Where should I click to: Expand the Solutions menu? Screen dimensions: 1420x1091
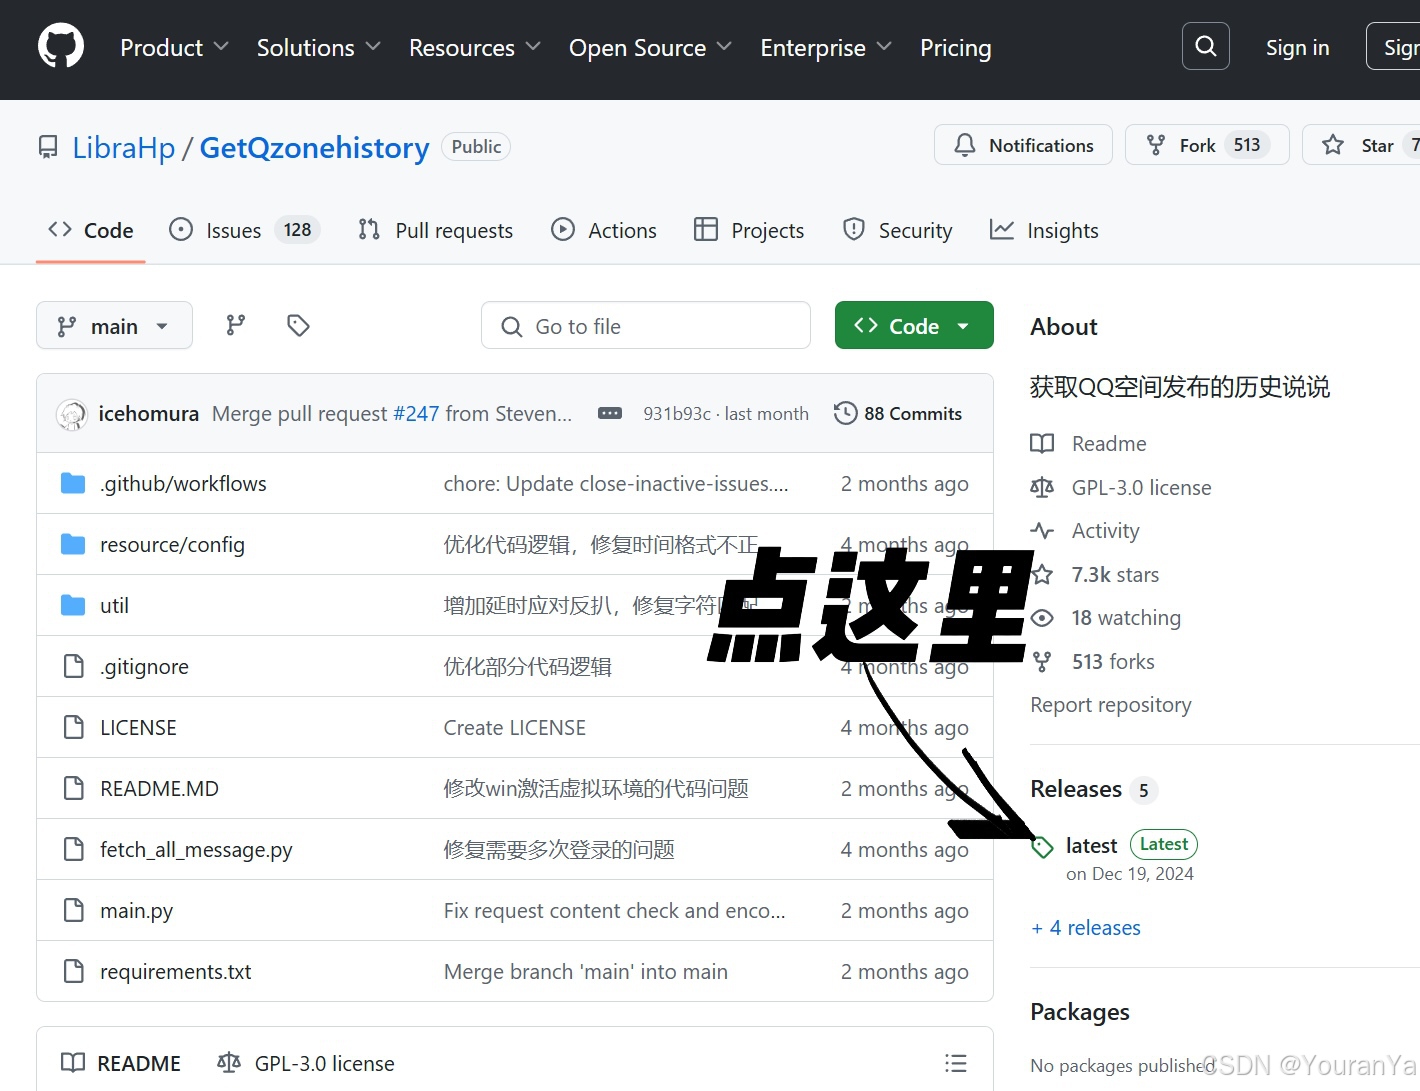click(318, 47)
